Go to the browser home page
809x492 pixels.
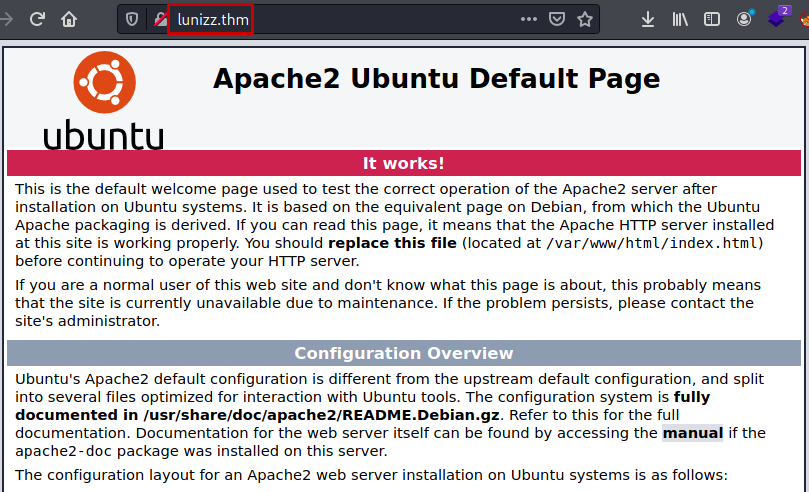(69, 20)
